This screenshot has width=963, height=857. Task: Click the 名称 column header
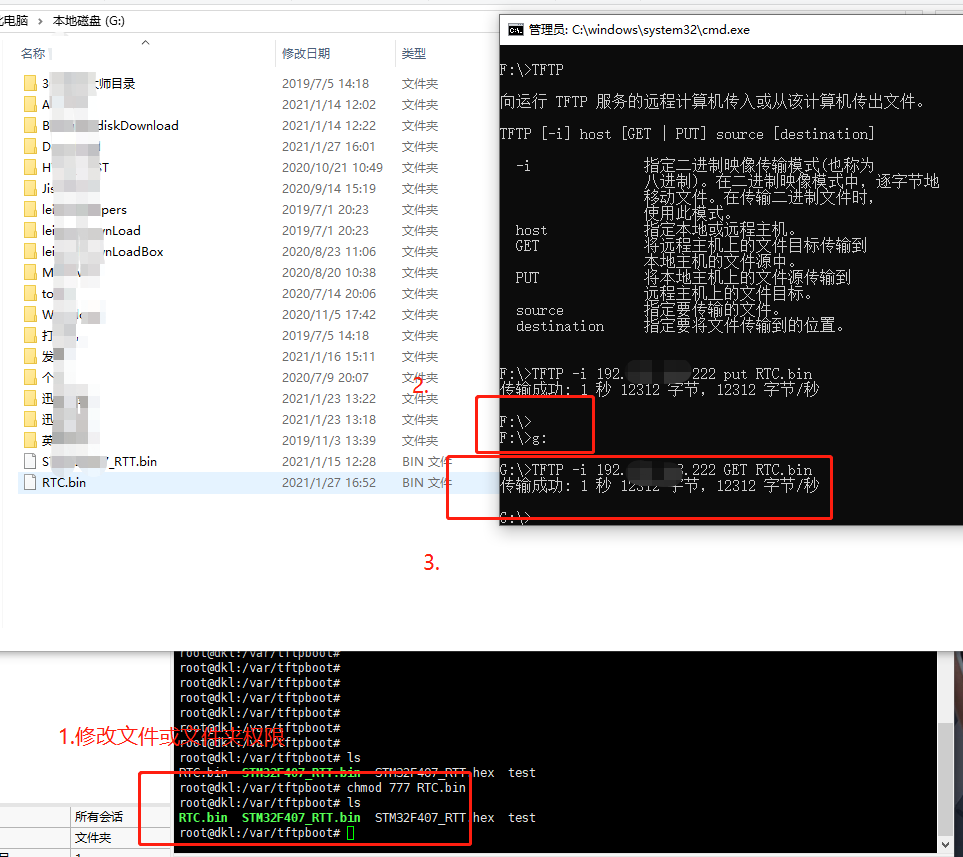pyautogui.click(x=32, y=53)
